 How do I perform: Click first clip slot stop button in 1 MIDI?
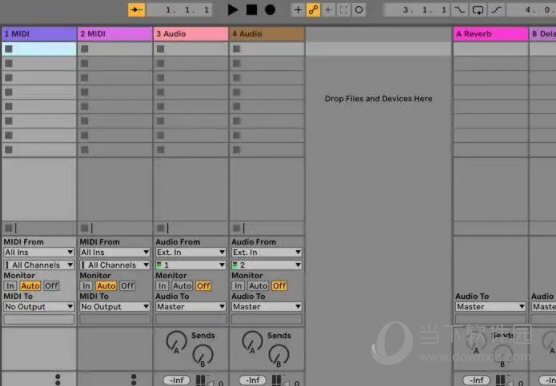(9, 49)
